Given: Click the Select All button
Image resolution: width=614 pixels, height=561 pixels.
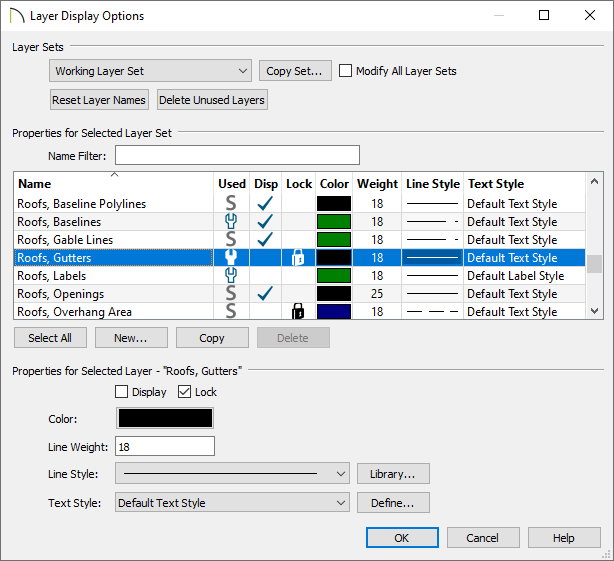Looking at the screenshot, I should click(x=50, y=337).
